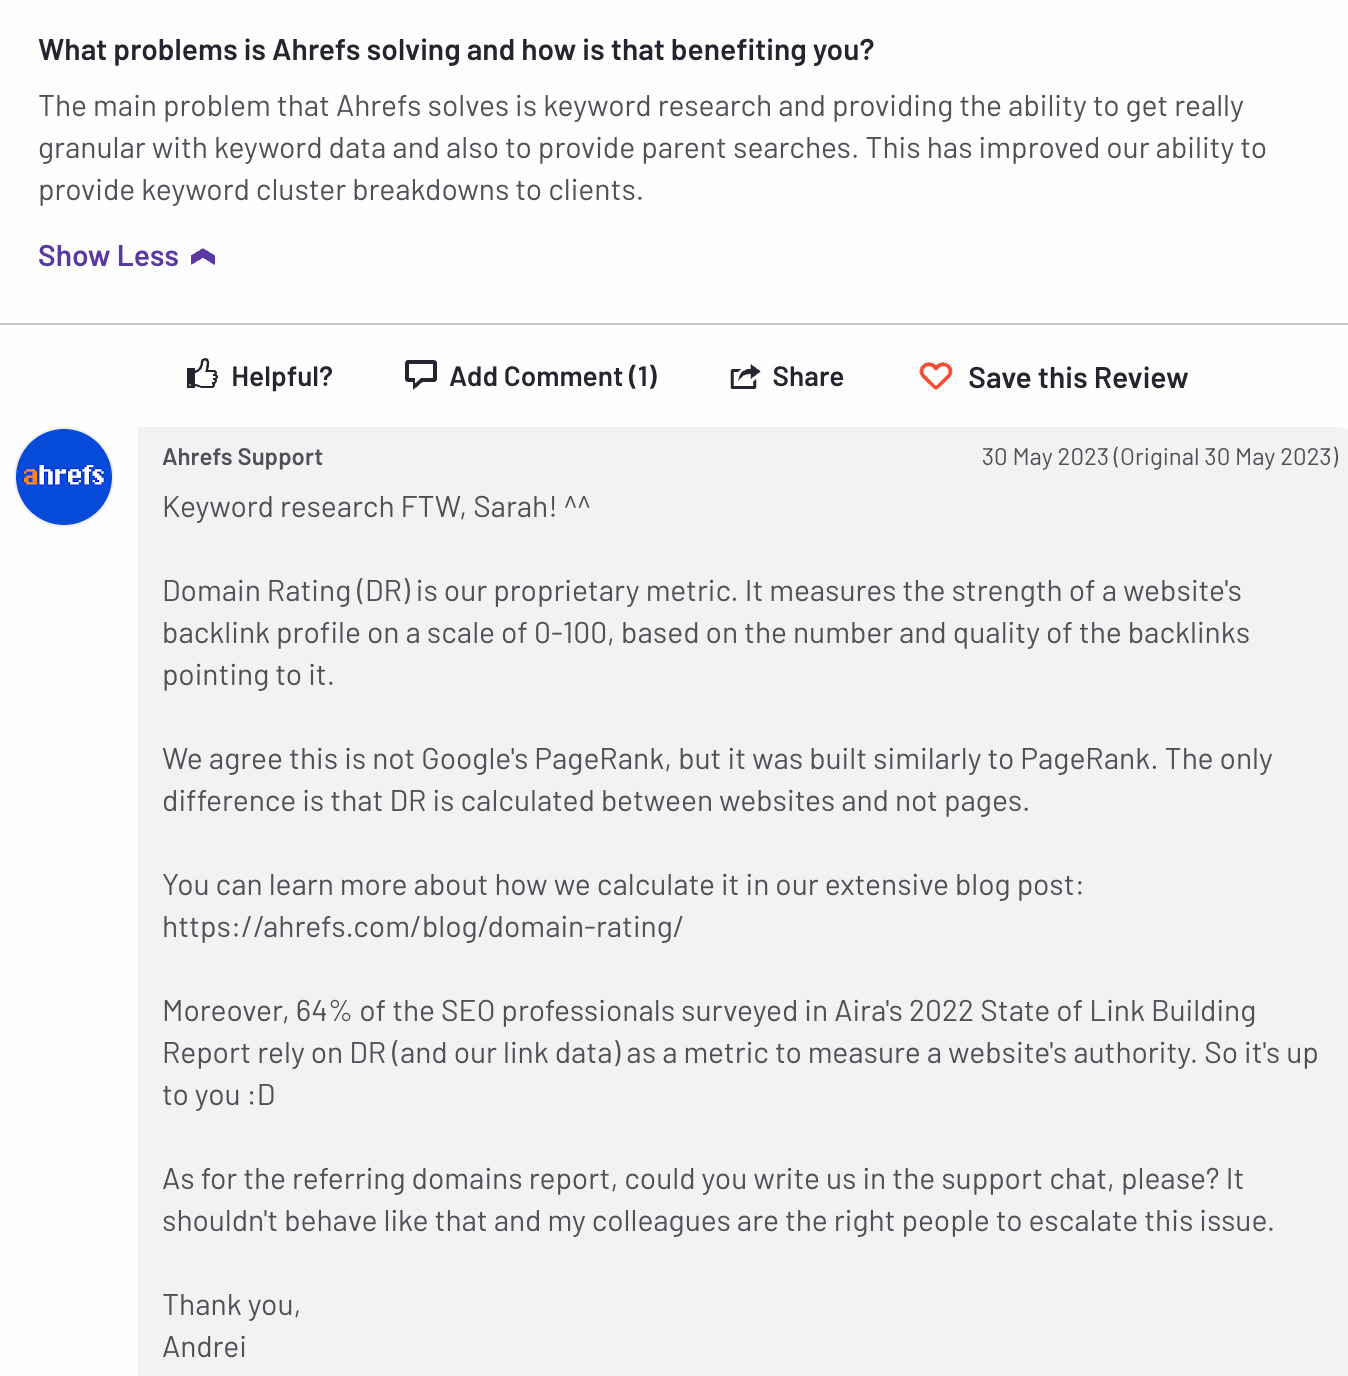Collapse the review text using the up chevron

click(x=203, y=256)
